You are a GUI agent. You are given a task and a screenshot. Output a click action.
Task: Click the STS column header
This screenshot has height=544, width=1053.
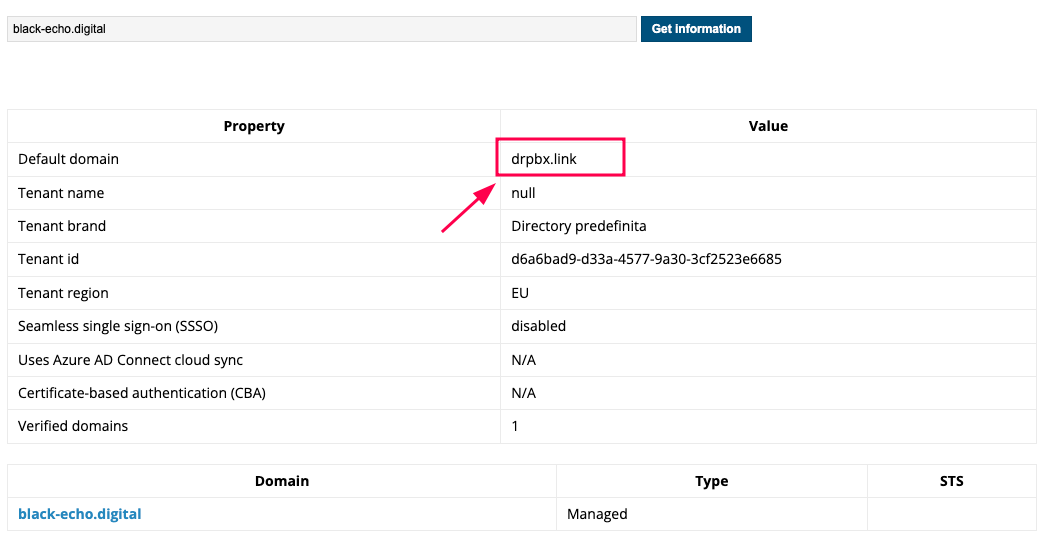coord(951,481)
